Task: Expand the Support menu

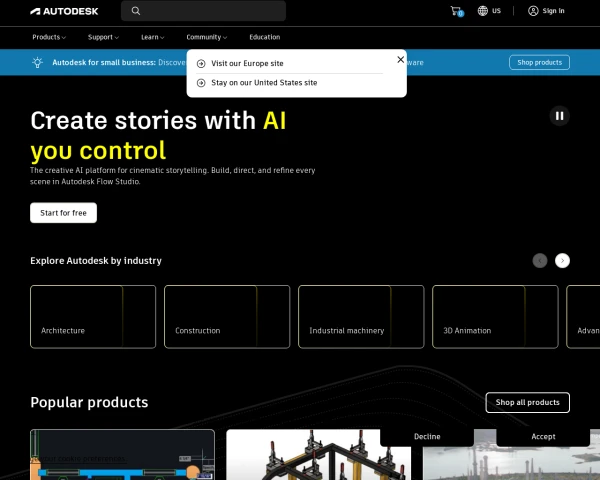Action: (103, 37)
